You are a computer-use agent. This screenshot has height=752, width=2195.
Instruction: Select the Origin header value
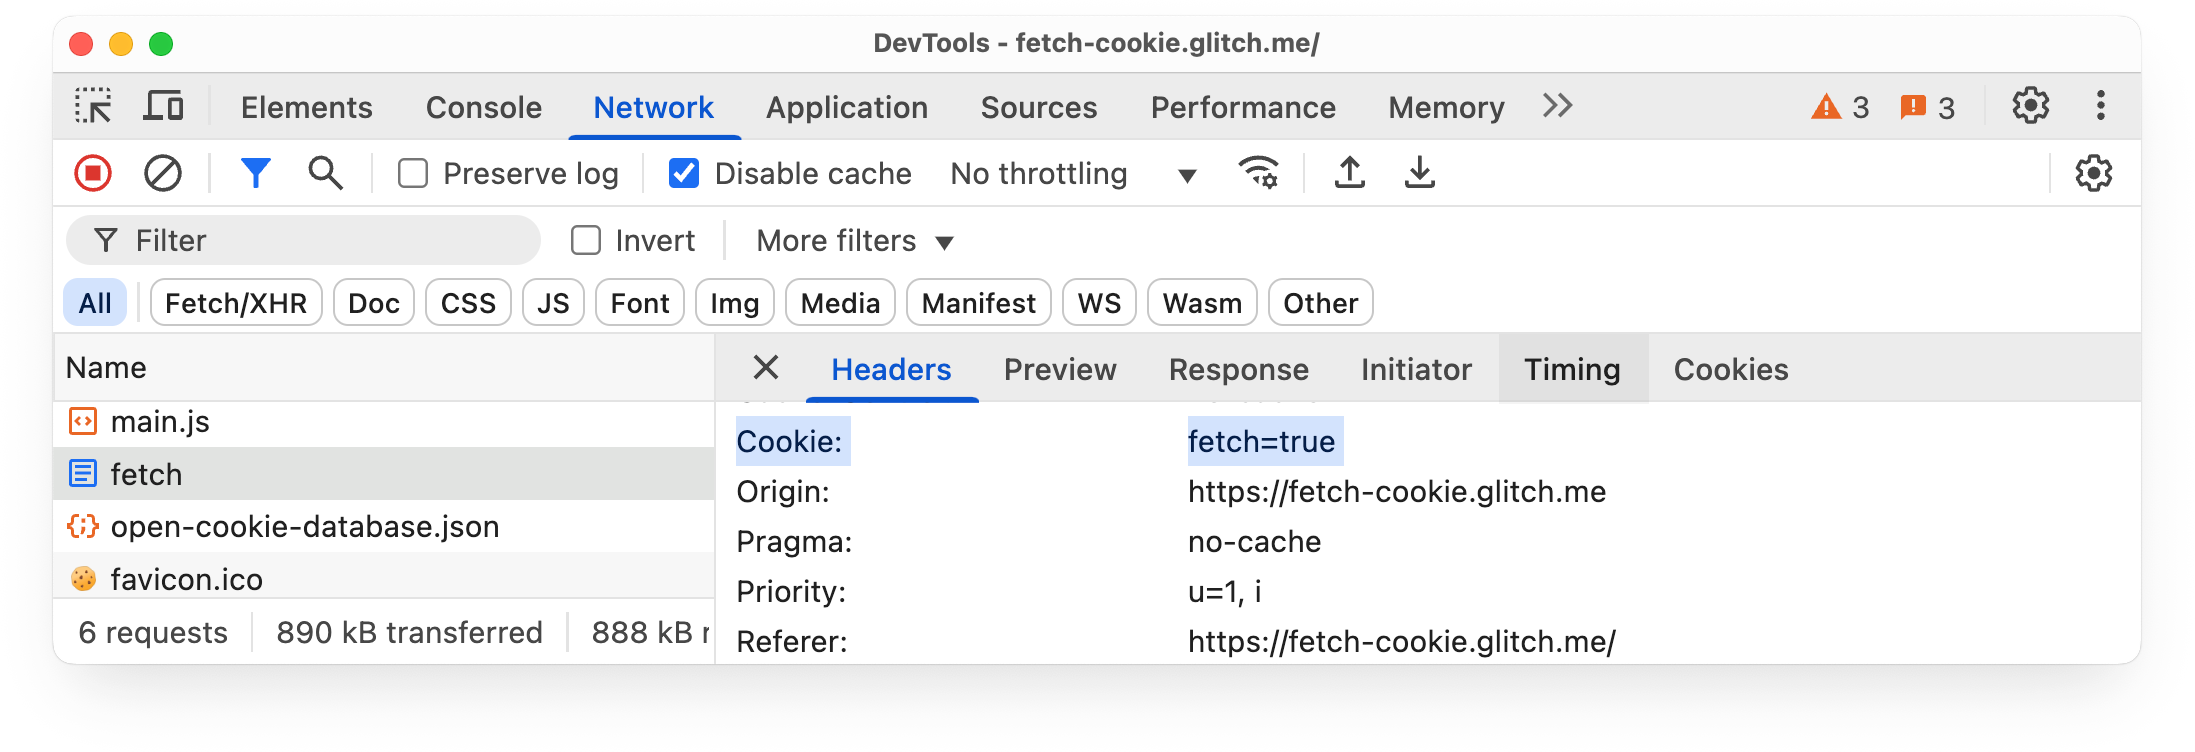pyautogui.click(x=1397, y=491)
